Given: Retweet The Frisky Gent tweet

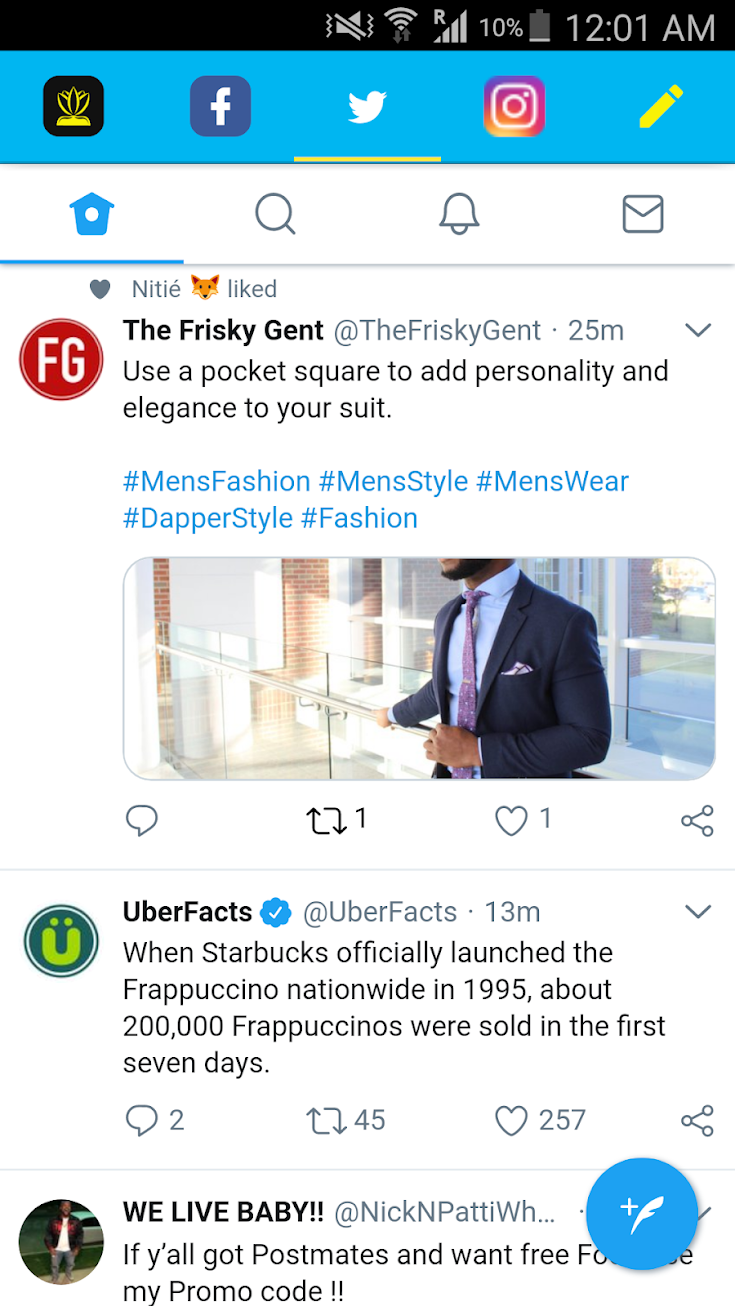Looking at the screenshot, I should click(x=326, y=821).
